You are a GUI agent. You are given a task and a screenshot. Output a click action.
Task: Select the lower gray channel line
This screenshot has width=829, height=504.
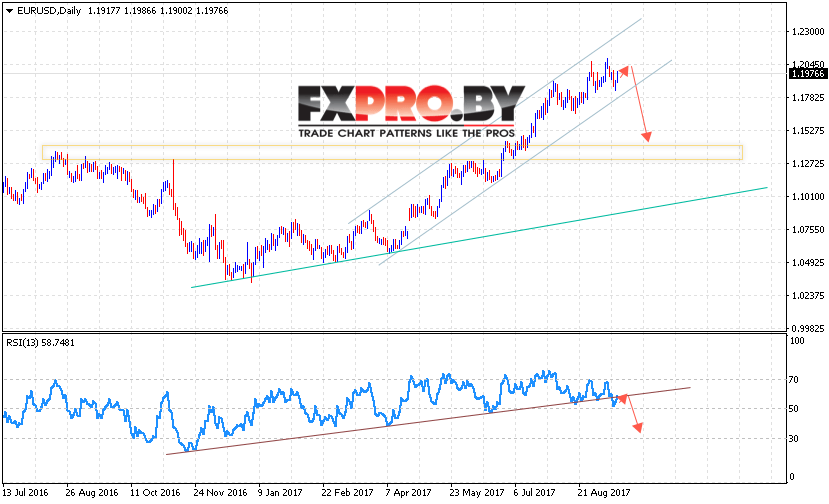coord(526,162)
